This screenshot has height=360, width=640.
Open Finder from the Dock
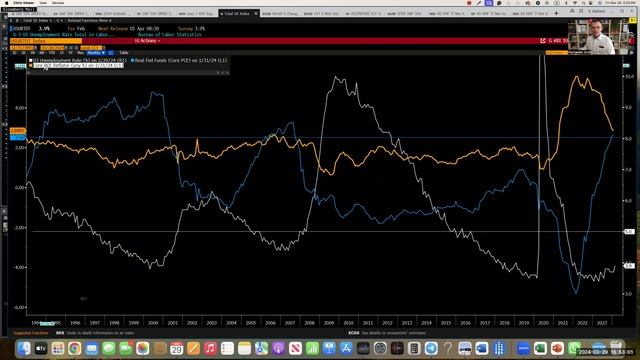[x=24, y=348]
